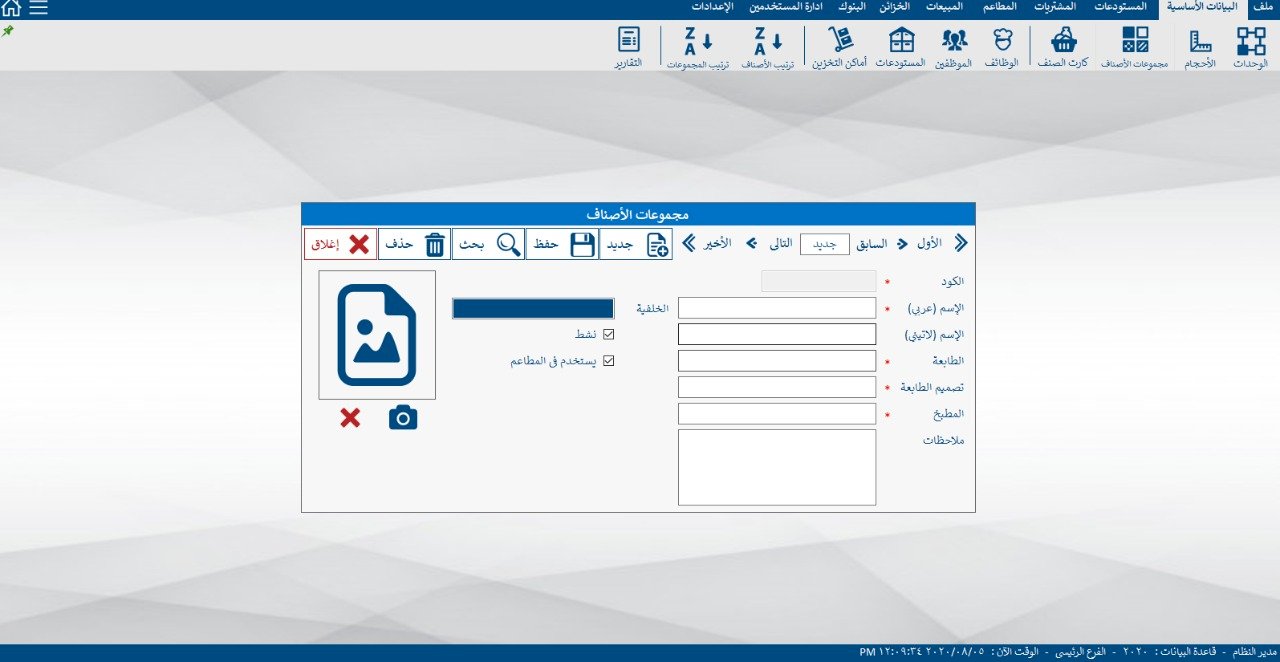Viewport: 1280px width, 662px height.
Task: Remove picture using red X below image
Action: tap(350, 418)
